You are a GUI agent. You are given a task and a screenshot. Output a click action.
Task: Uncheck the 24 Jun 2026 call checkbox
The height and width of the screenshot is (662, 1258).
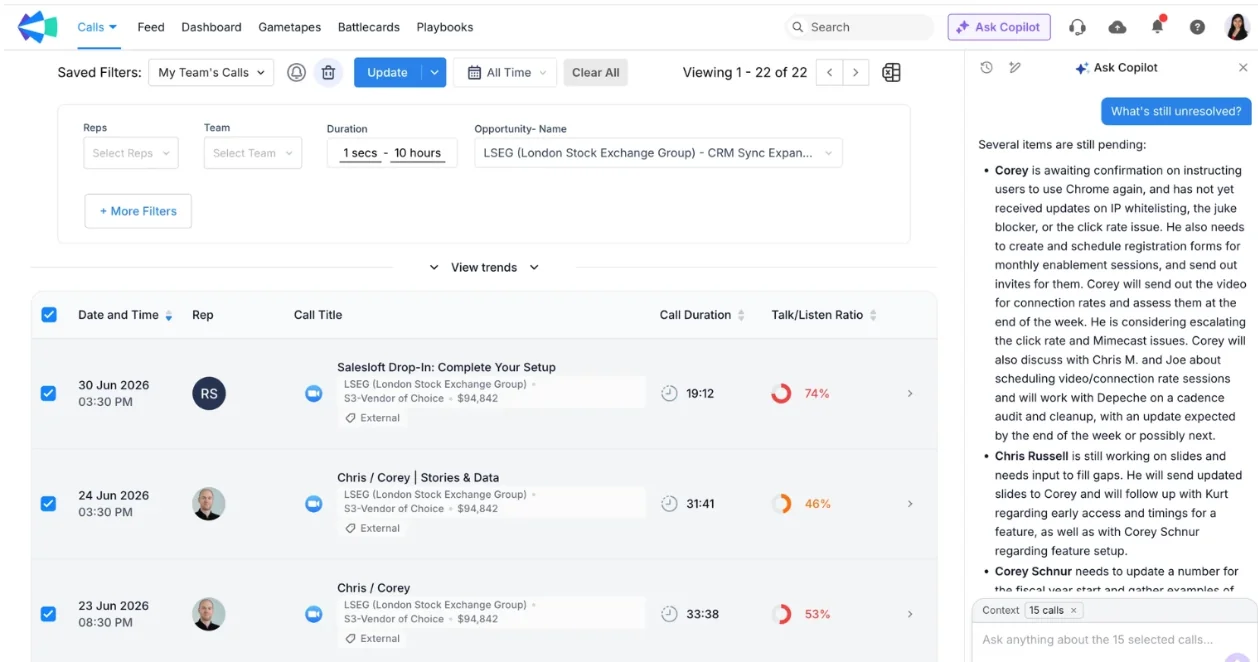pos(48,504)
